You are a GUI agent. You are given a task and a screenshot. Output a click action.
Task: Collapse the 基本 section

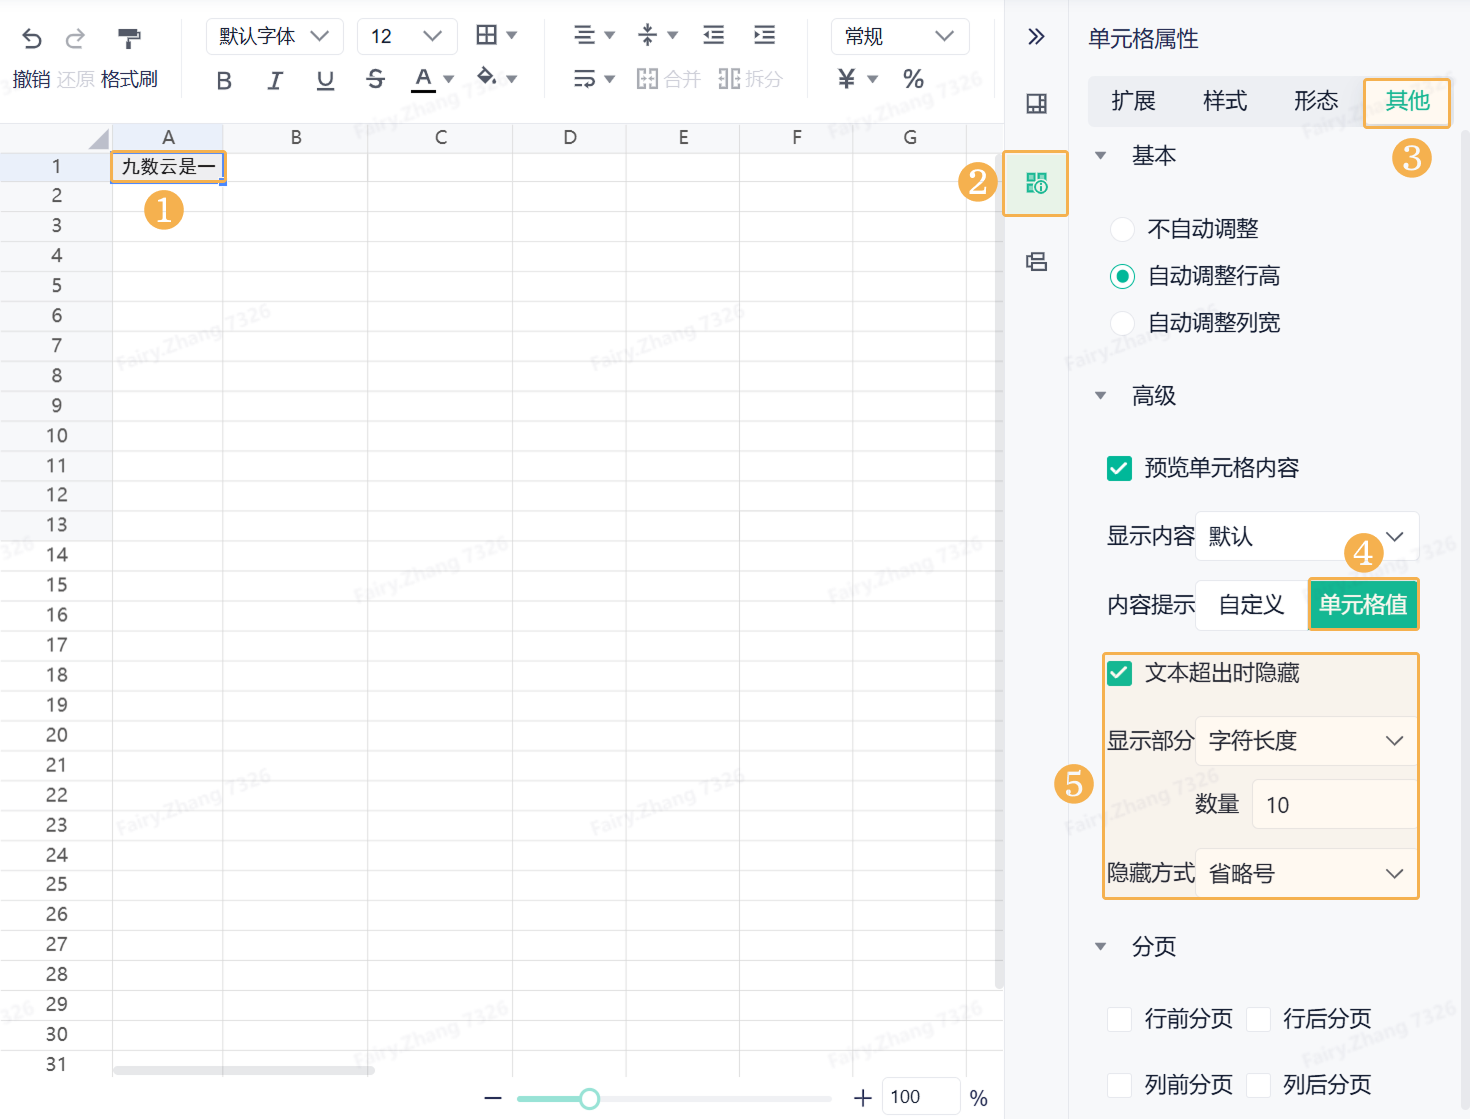point(1100,156)
